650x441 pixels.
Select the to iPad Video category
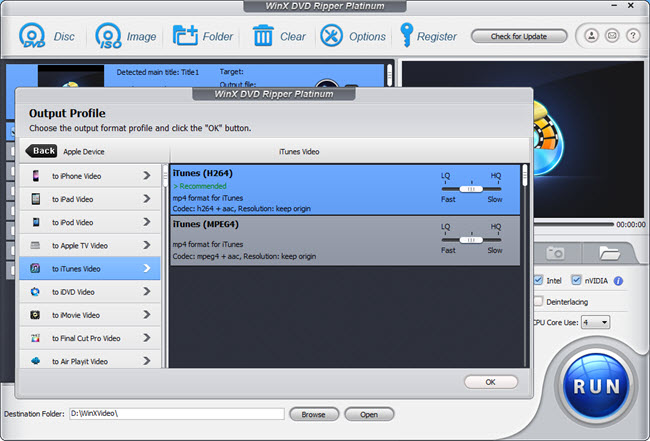tap(90, 199)
